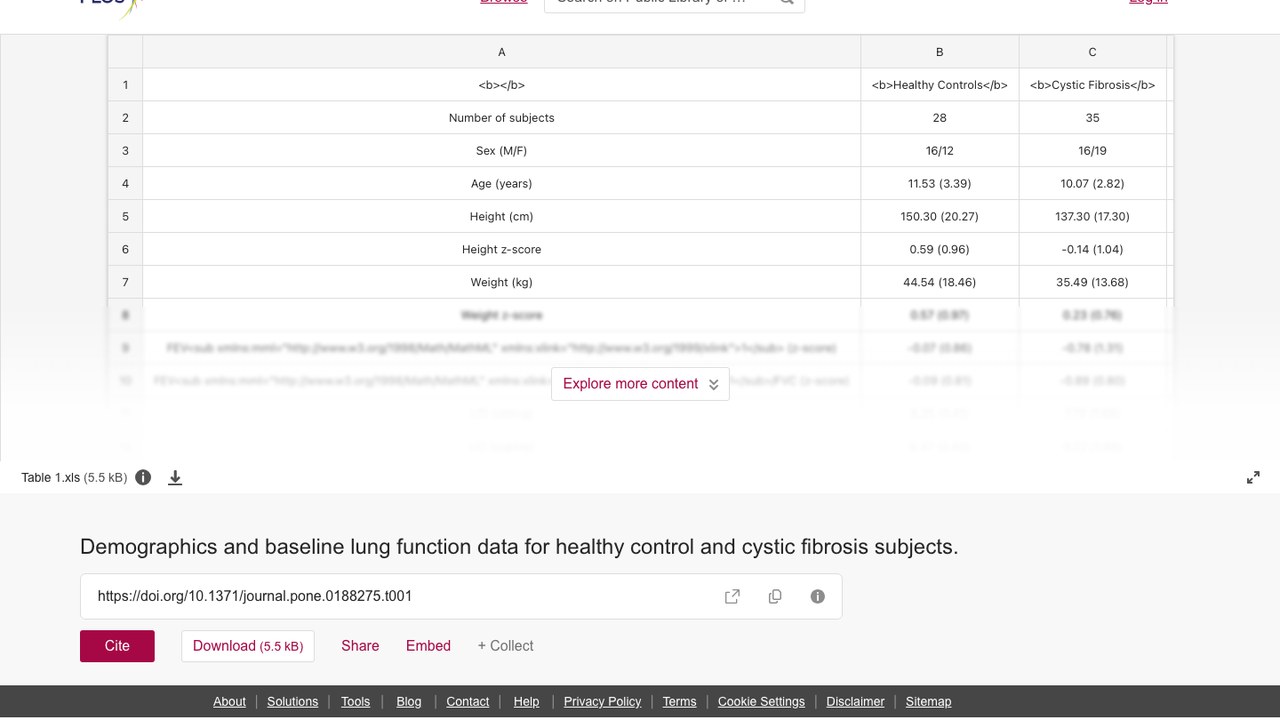Open the Terms footer link
Viewport: 1280px width, 720px height.
click(679, 702)
